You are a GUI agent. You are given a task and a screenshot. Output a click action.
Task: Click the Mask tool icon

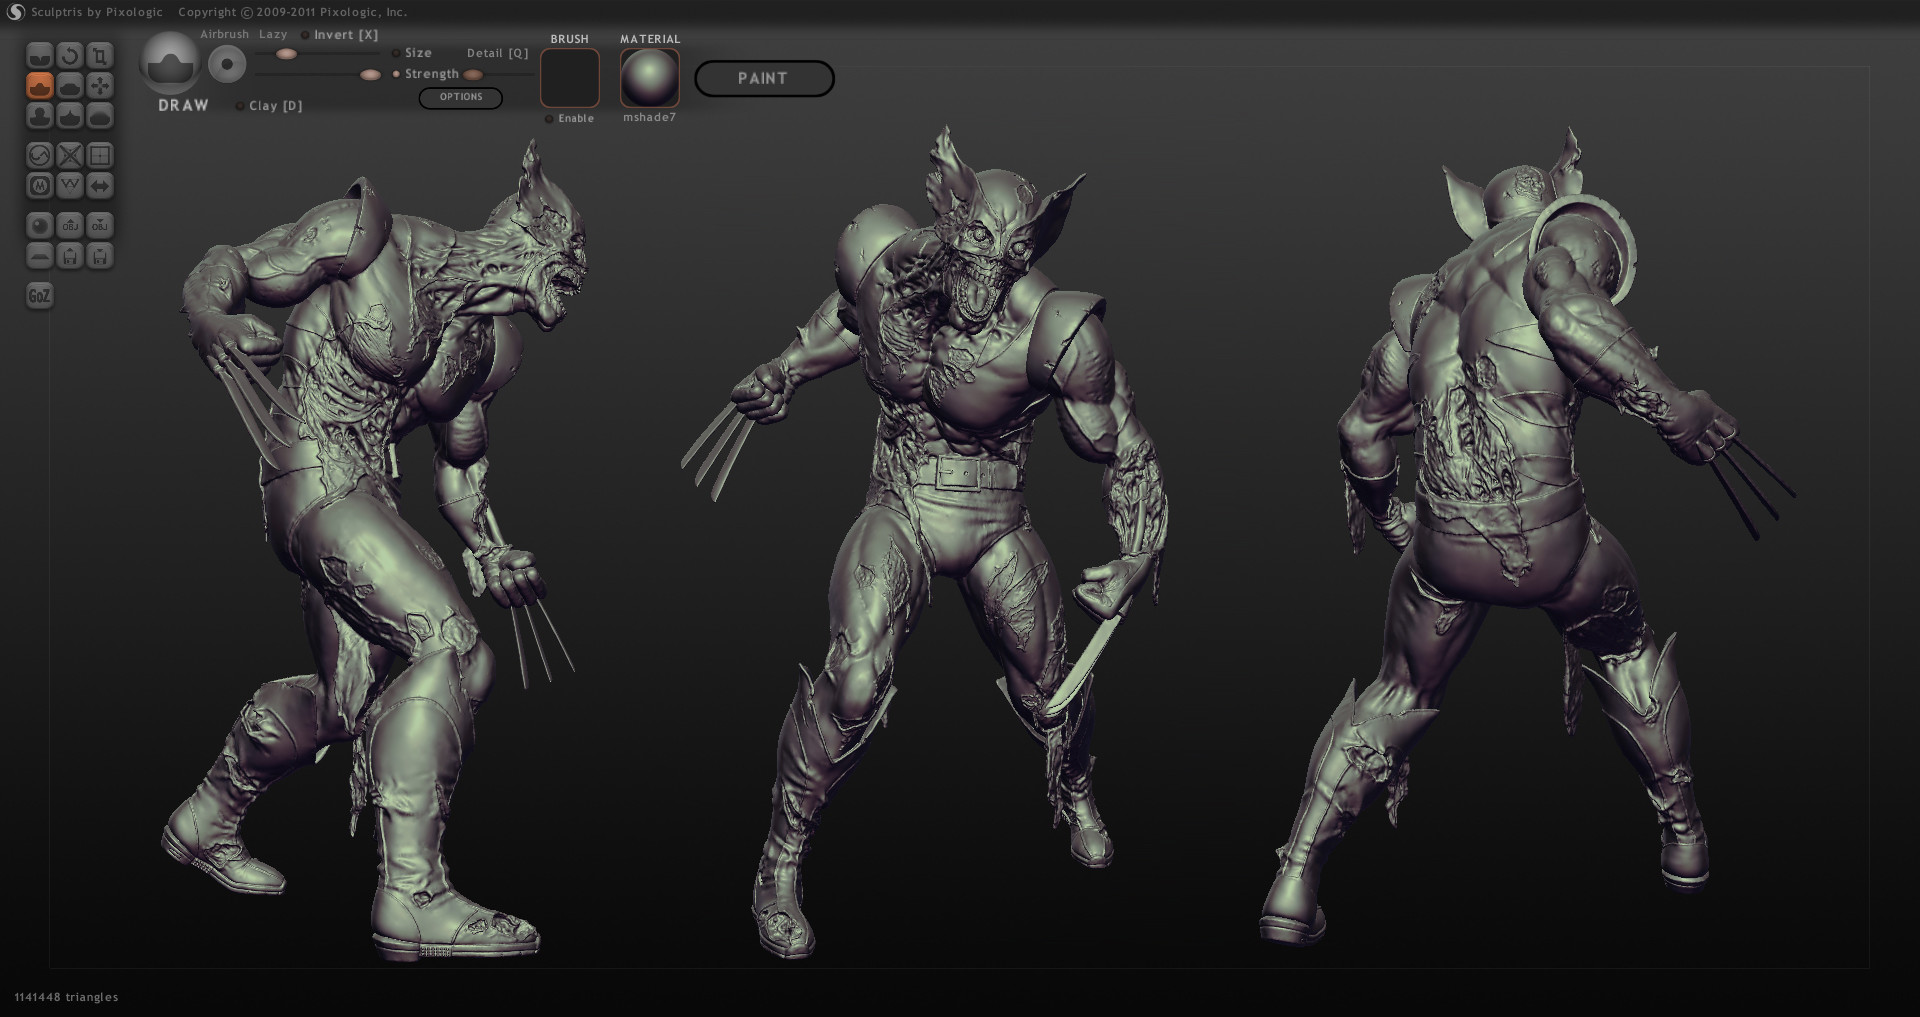tap(39, 186)
